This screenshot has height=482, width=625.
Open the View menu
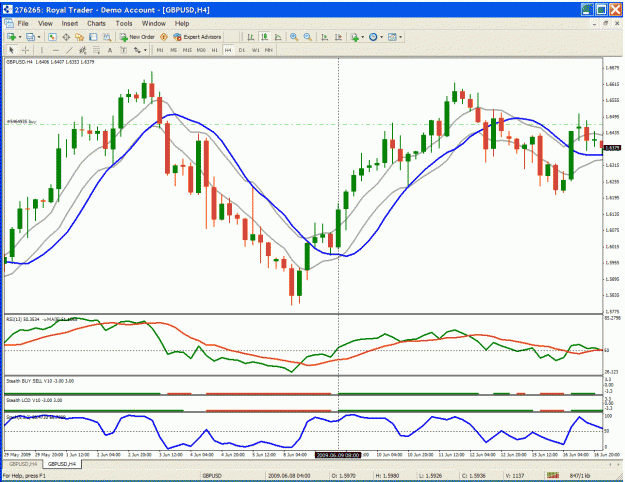45,24
